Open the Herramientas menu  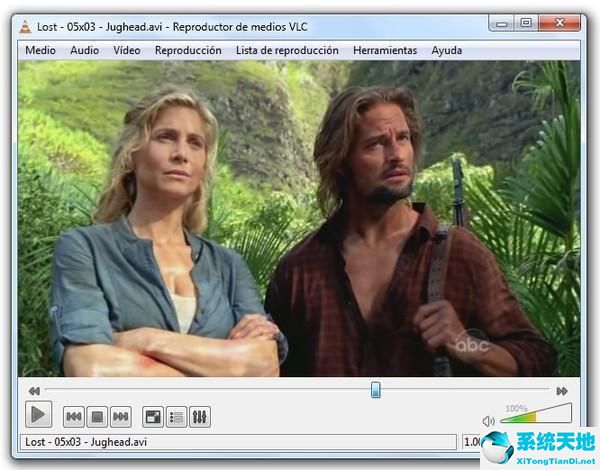click(385, 51)
